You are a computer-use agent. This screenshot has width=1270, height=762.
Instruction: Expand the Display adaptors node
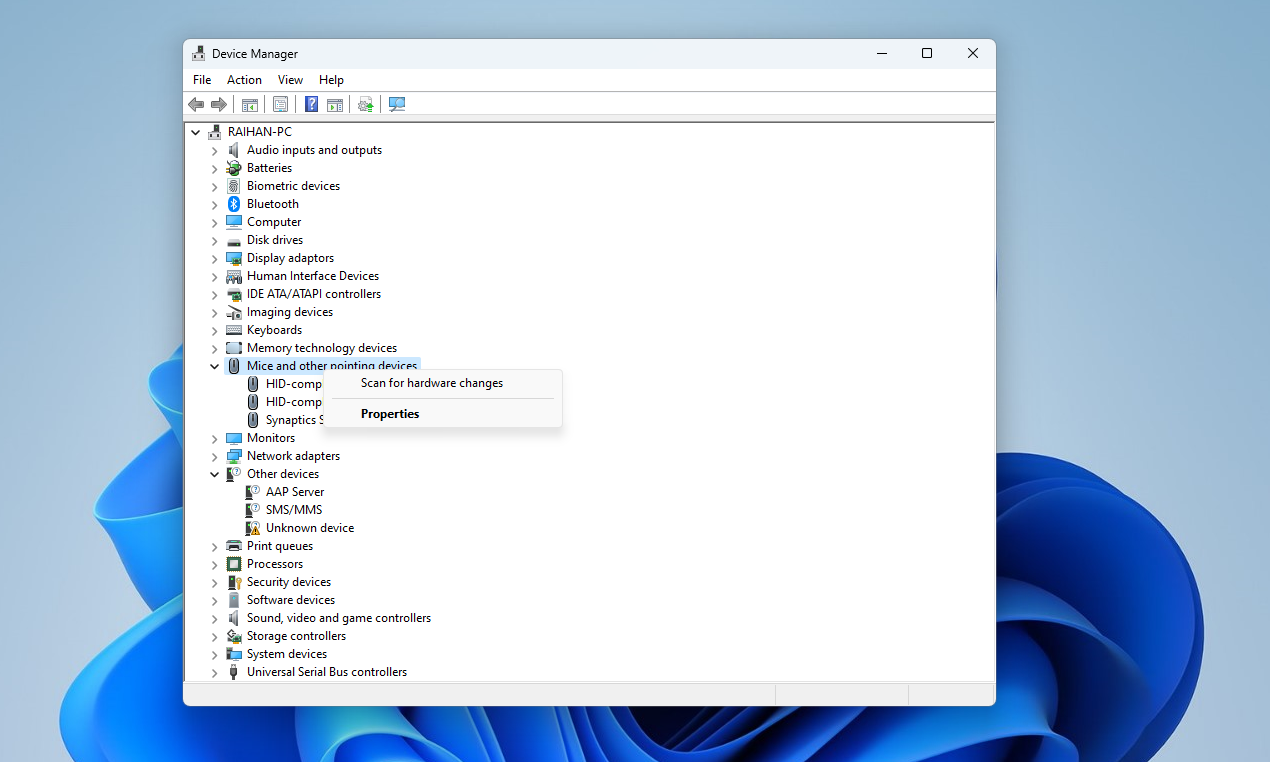click(214, 258)
